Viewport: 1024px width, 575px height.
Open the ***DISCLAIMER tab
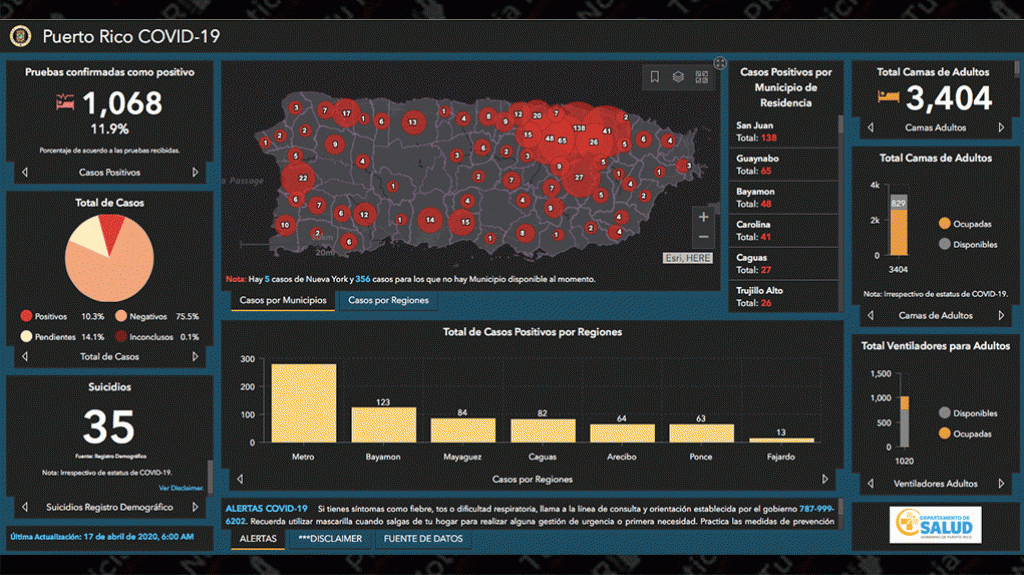[x=330, y=538]
